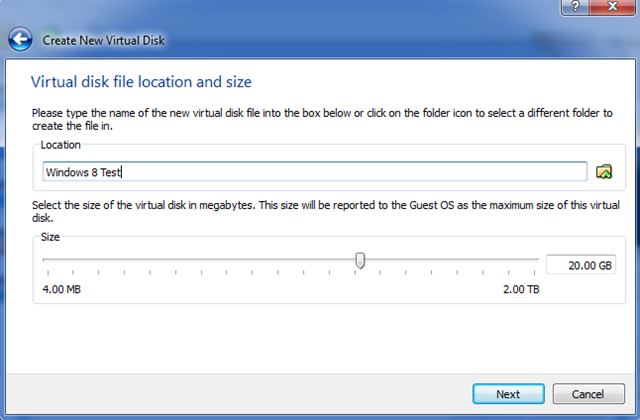Image resolution: width=640 pixels, height=420 pixels.
Task: Click the Location group label
Action: click(x=60, y=145)
